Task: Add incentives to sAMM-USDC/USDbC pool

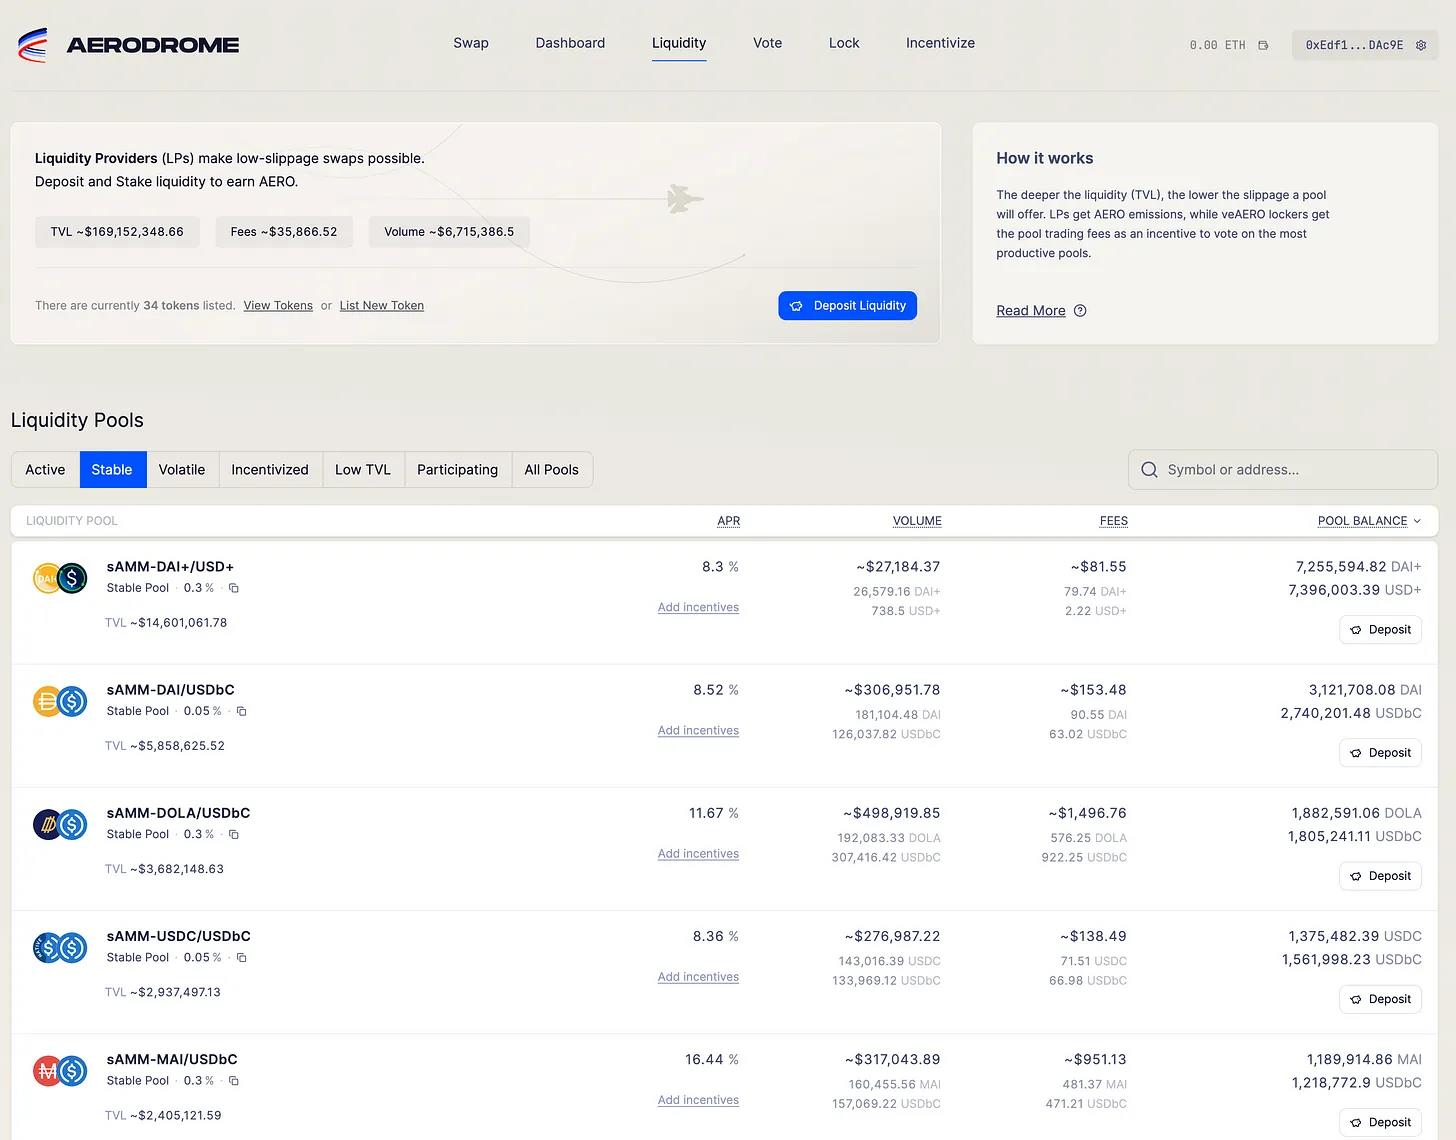Action: [x=698, y=977]
